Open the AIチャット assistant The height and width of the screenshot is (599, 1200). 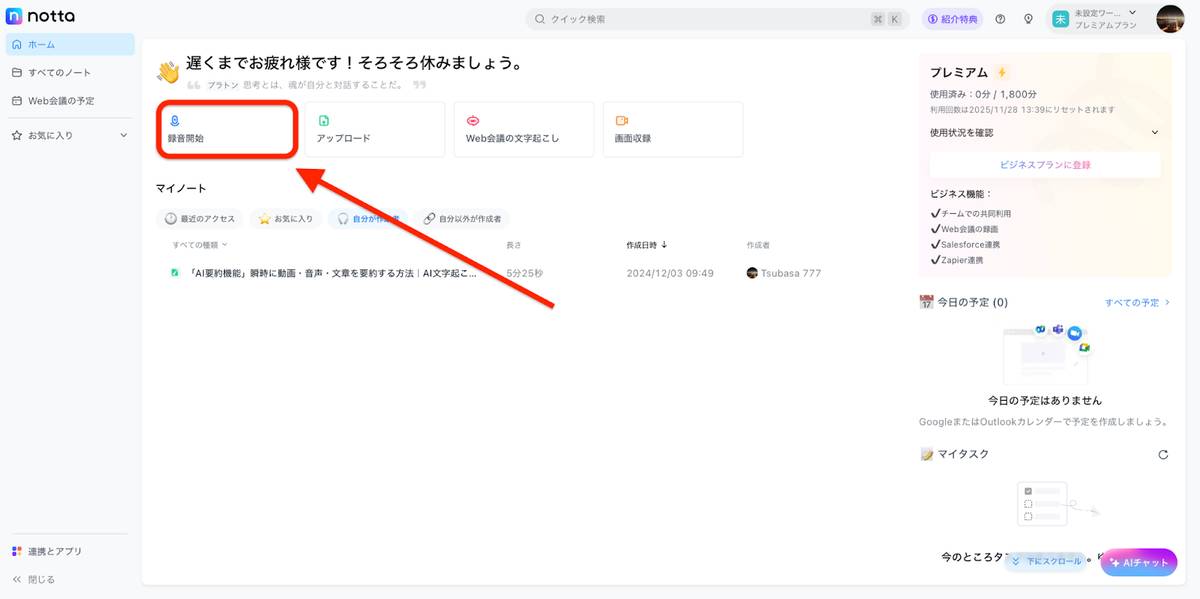pyautogui.click(x=1138, y=562)
